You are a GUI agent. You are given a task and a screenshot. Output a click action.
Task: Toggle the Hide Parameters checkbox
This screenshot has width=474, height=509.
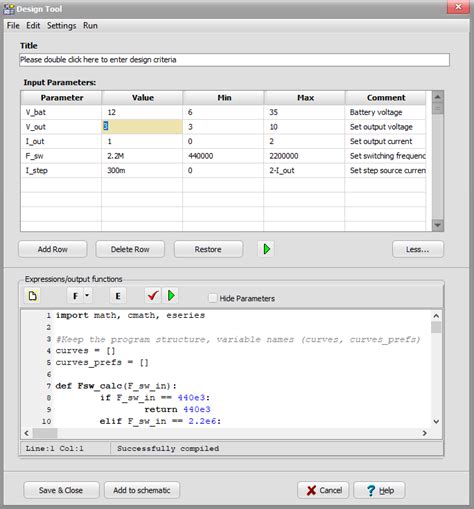[x=212, y=298]
